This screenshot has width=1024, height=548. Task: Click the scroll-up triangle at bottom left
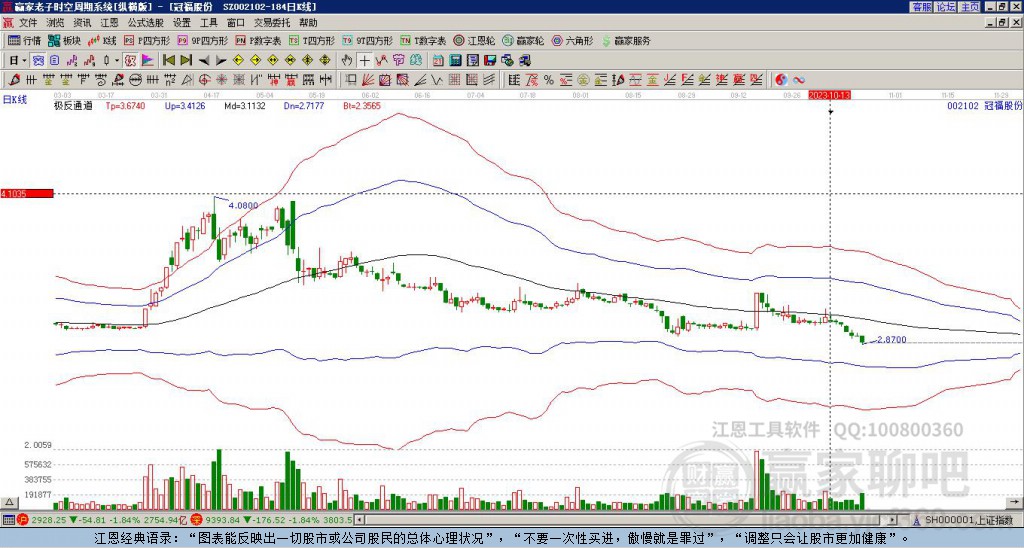click(8, 502)
